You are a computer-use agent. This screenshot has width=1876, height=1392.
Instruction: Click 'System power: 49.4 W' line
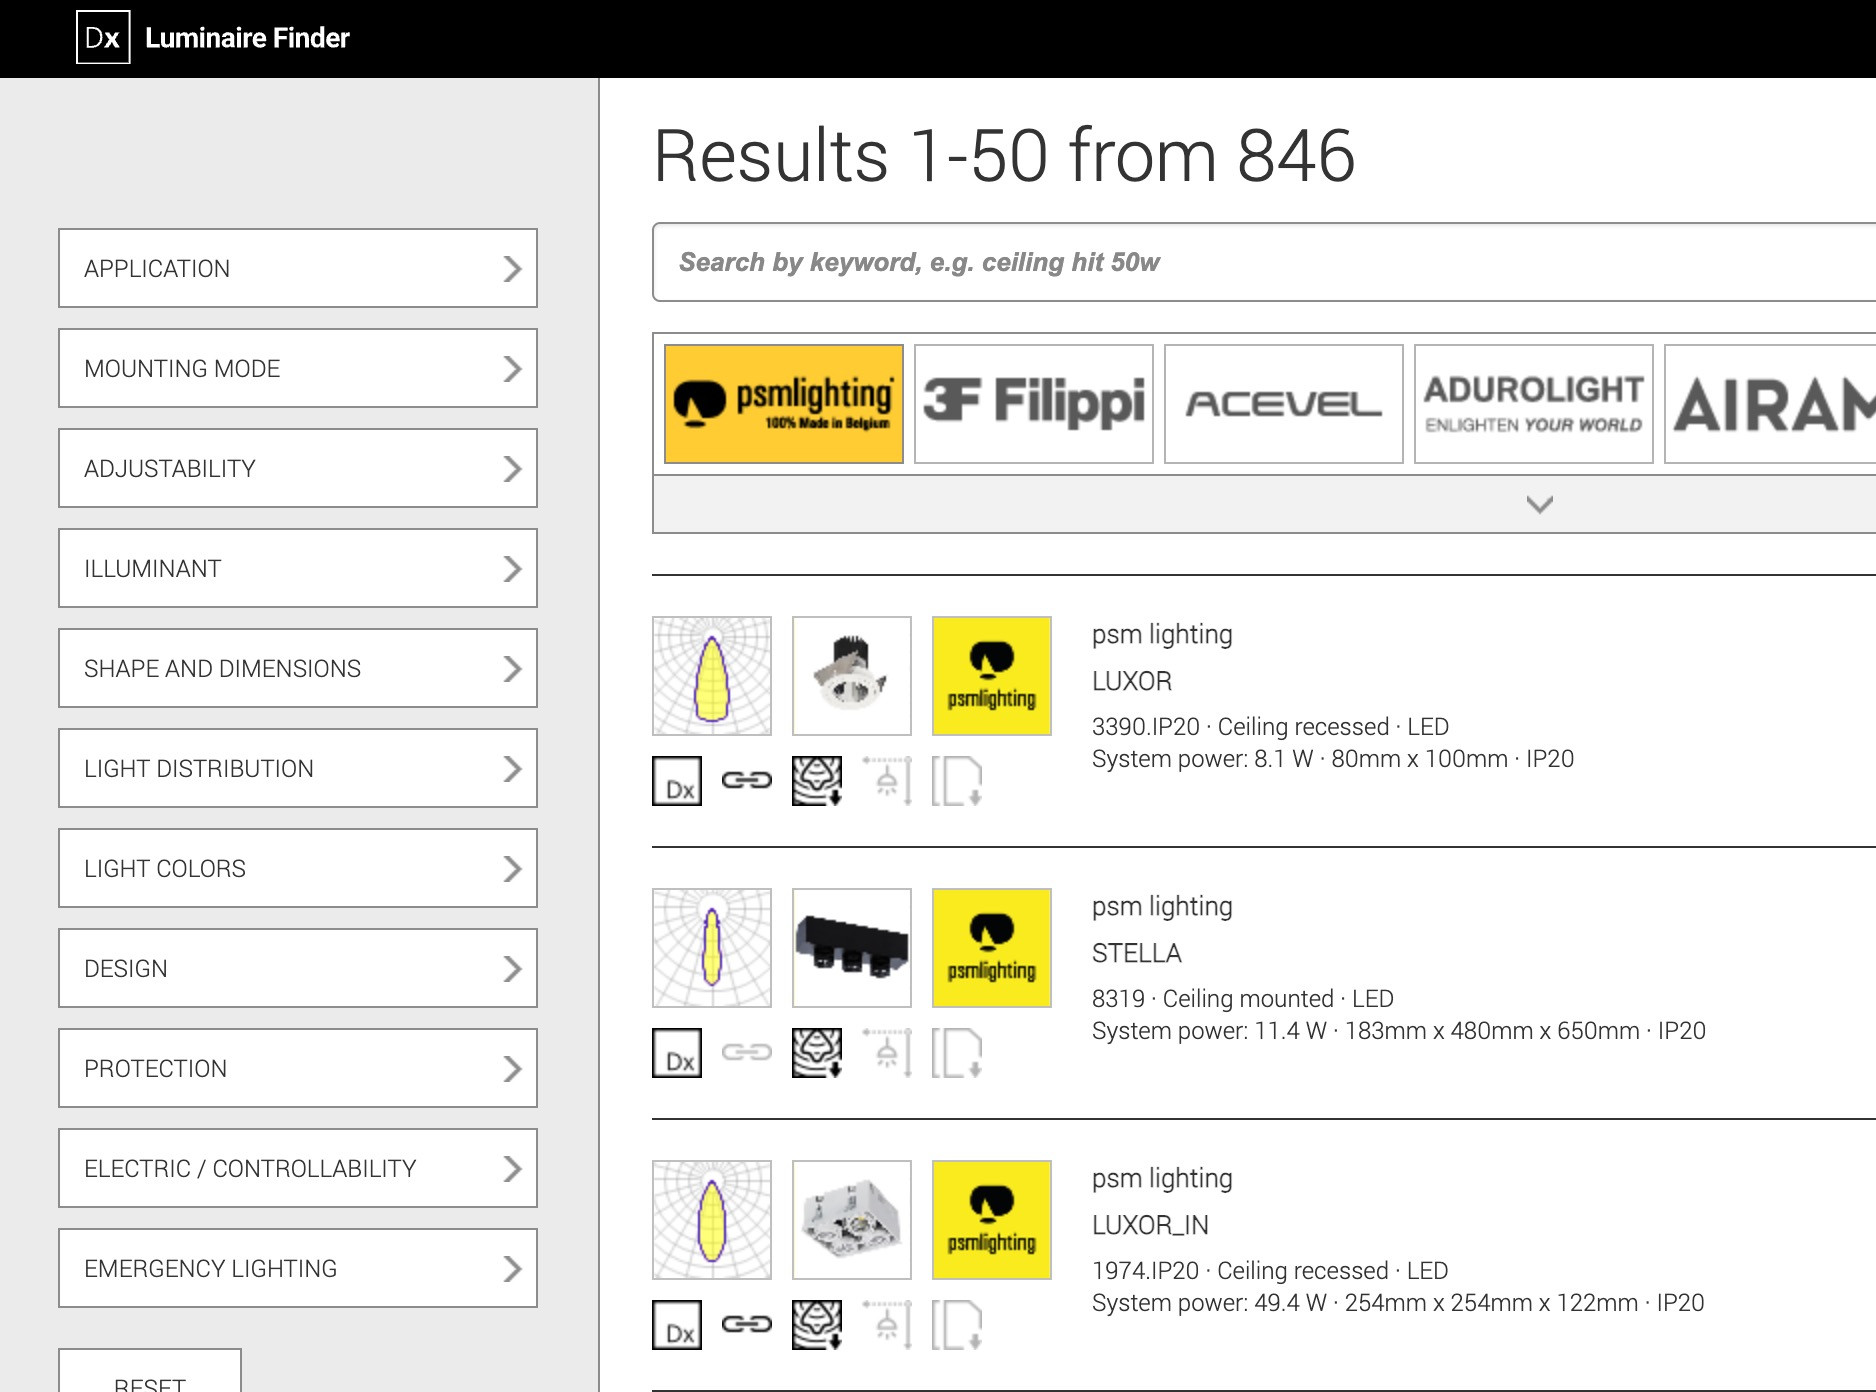[1398, 1303]
